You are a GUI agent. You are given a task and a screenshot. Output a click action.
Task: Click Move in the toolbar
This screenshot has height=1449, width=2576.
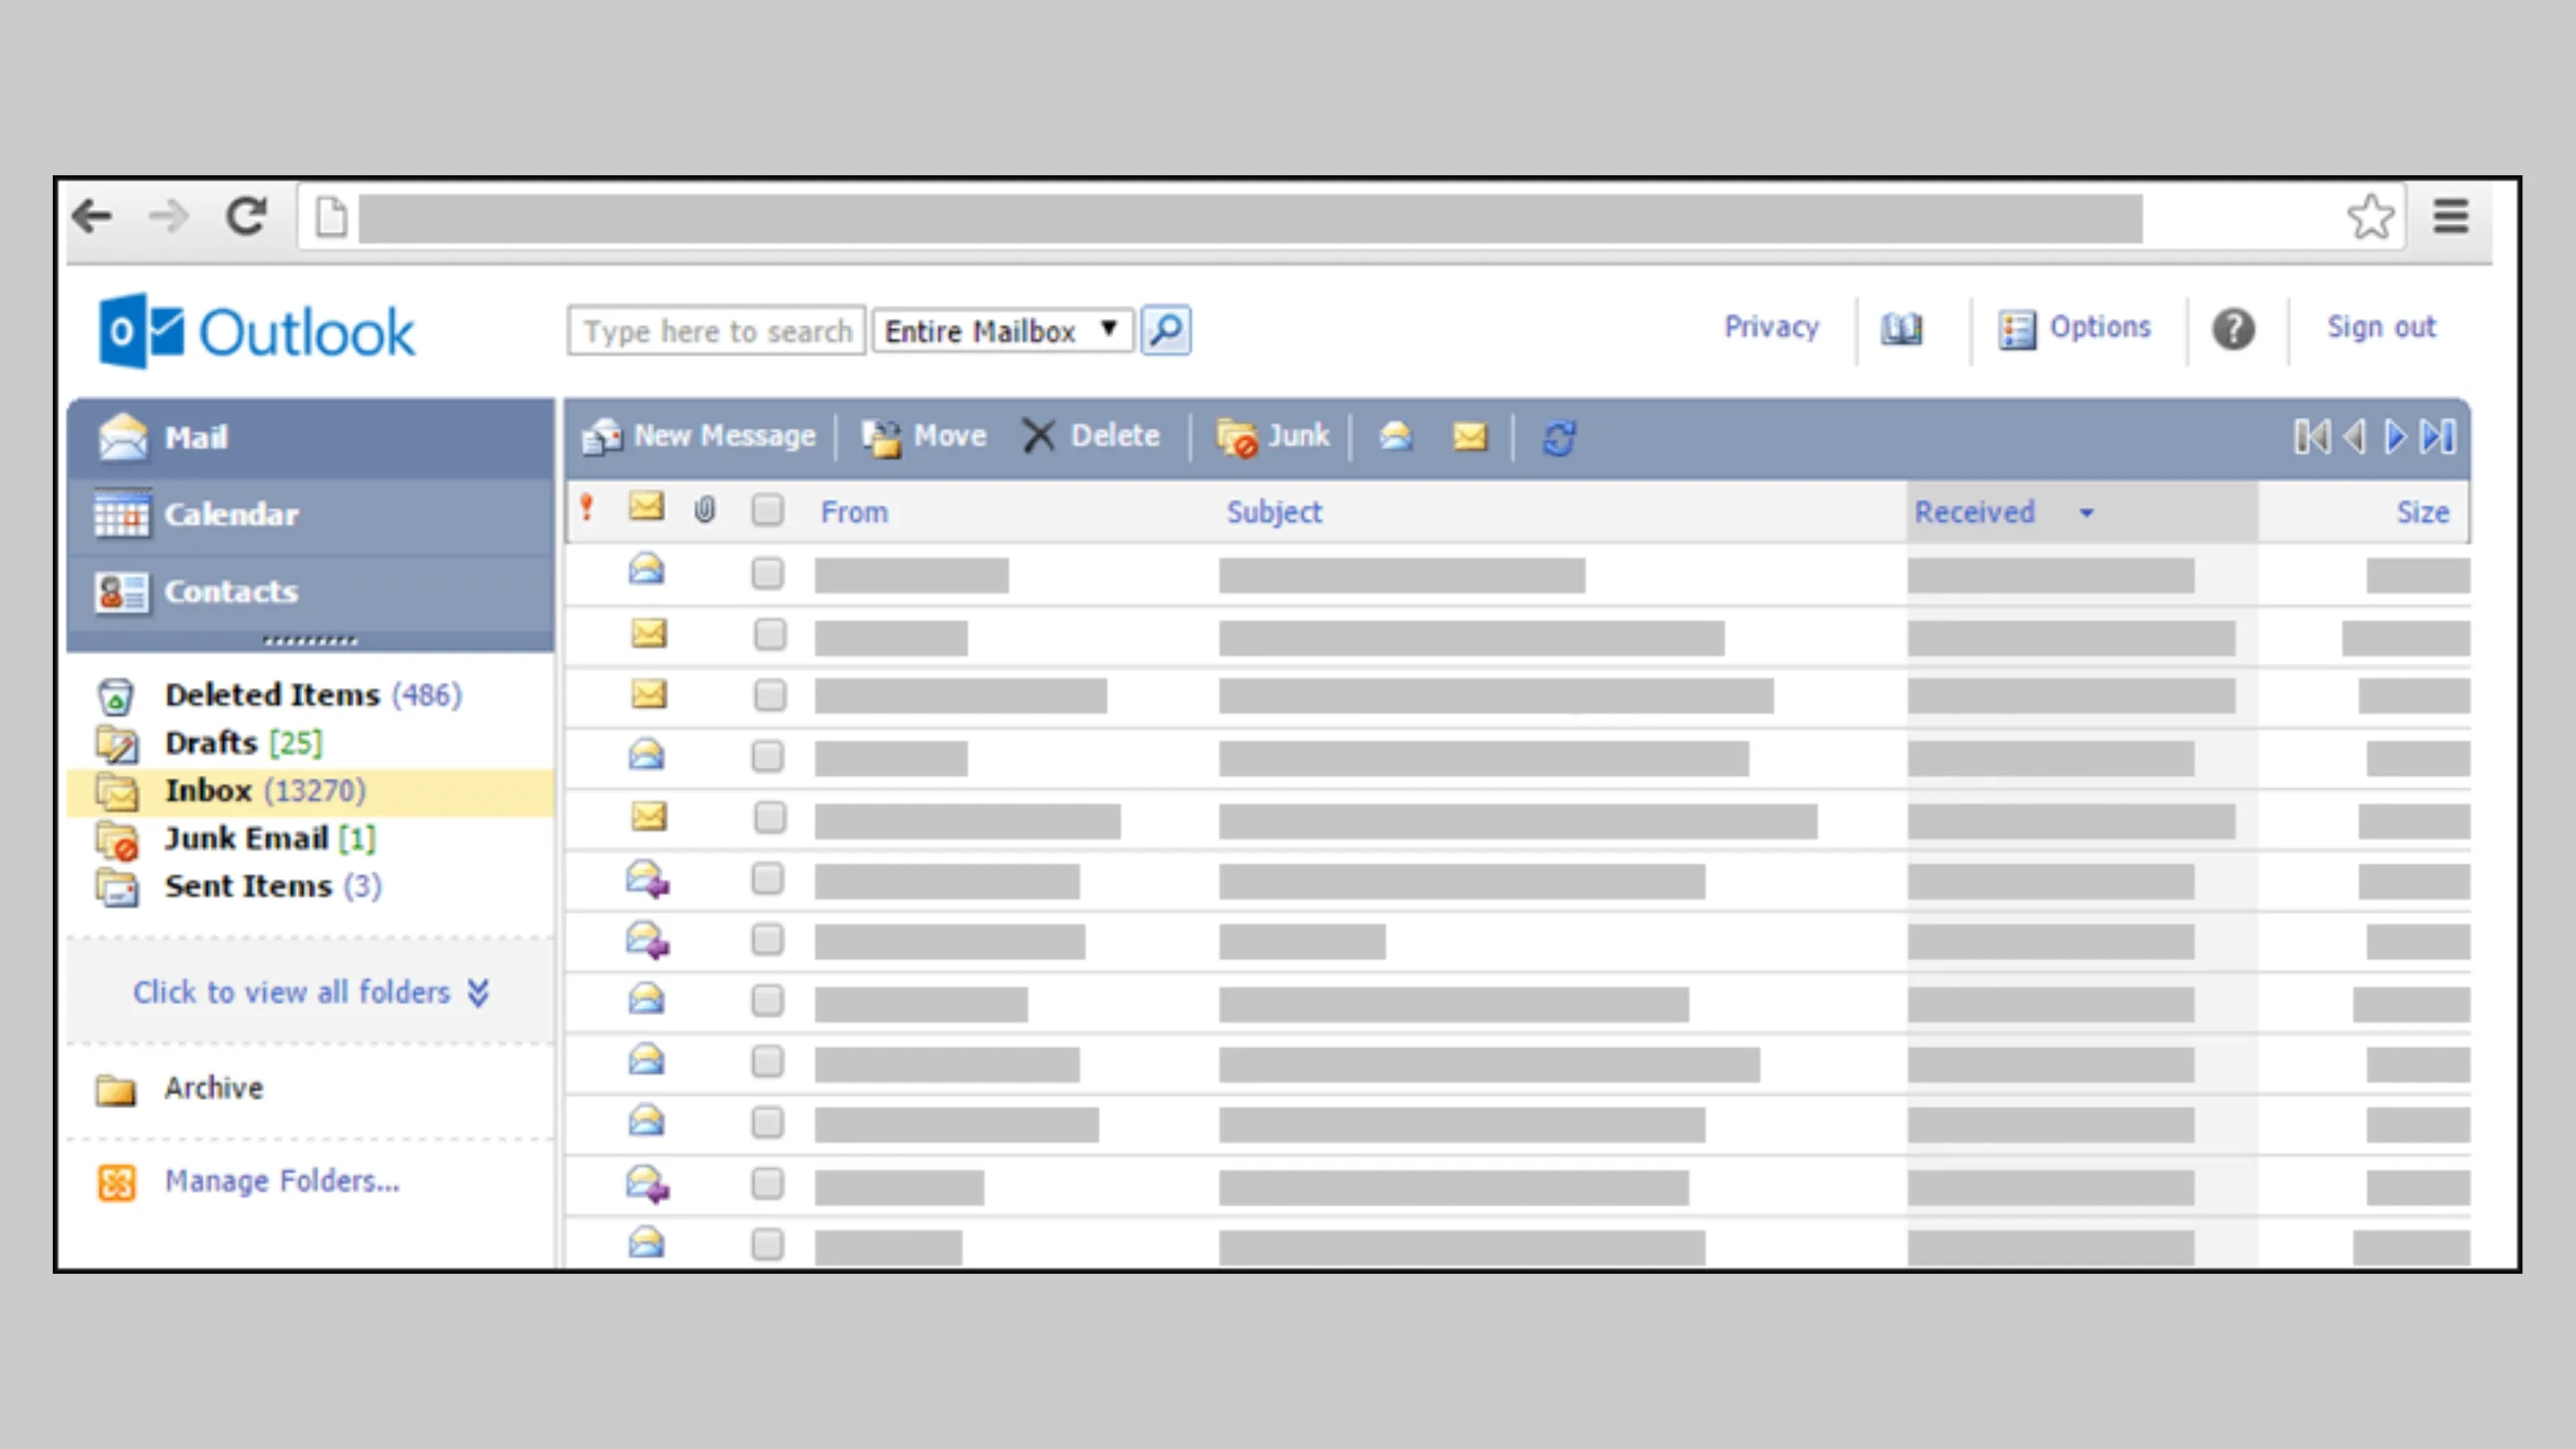(924, 436)
